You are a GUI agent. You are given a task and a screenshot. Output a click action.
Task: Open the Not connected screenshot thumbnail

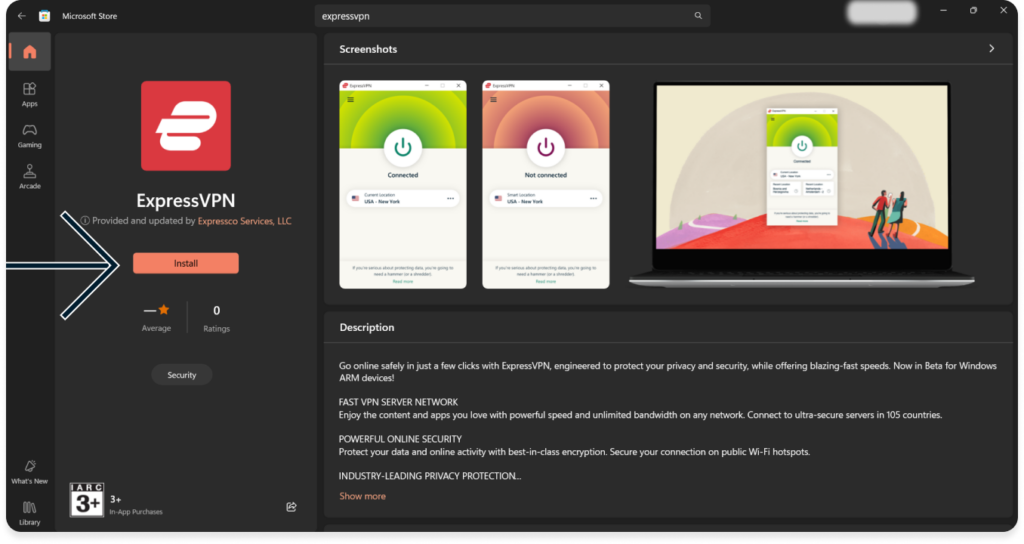pyautogui.click(x=545, y=184)
